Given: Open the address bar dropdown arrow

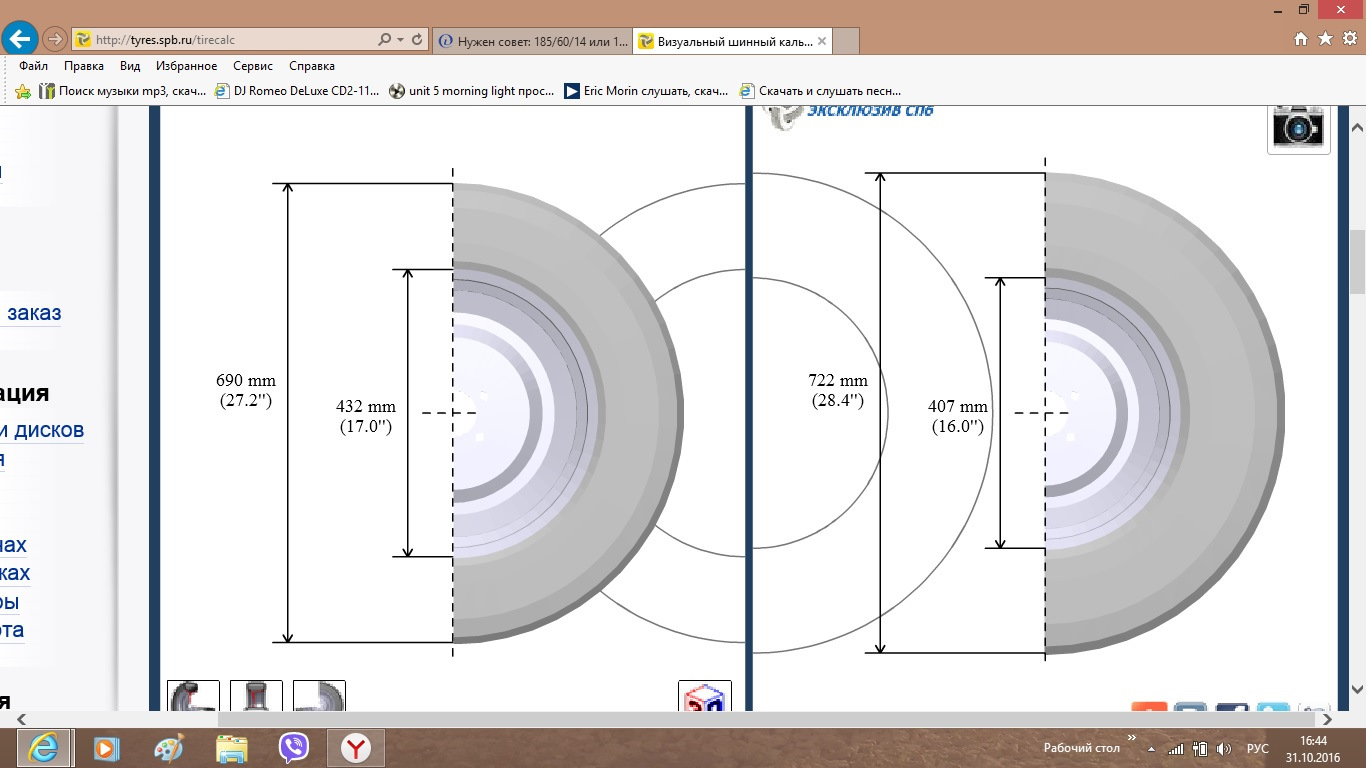Looking at the screenshot, I should point(401,40).
